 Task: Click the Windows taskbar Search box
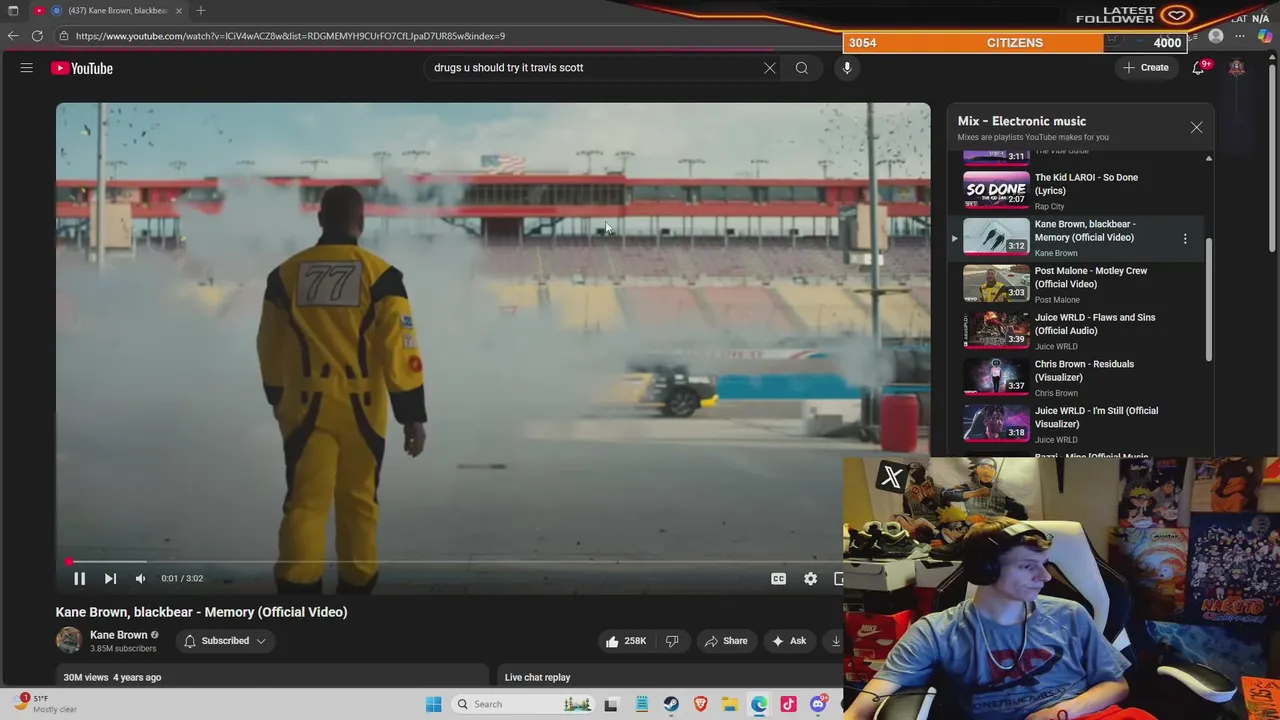(525, 704)
